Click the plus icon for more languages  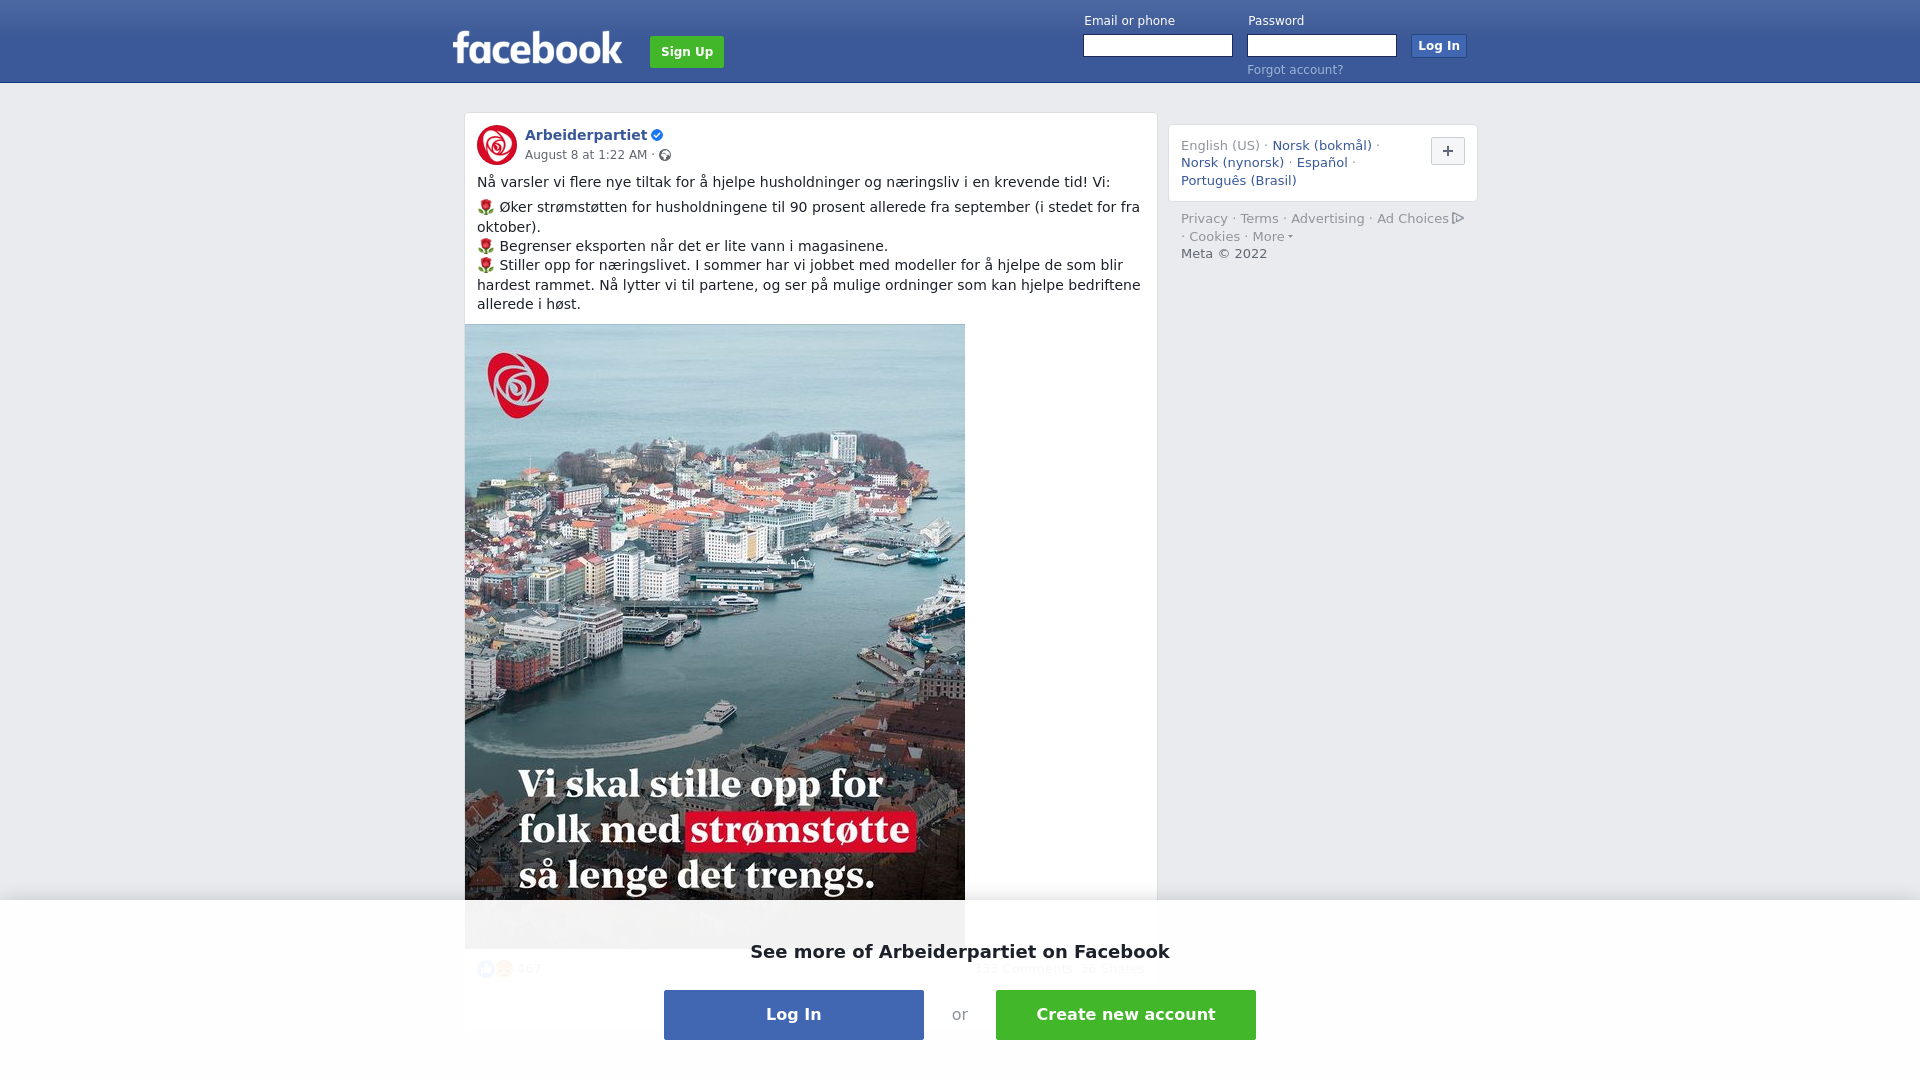coord(1448,151)
